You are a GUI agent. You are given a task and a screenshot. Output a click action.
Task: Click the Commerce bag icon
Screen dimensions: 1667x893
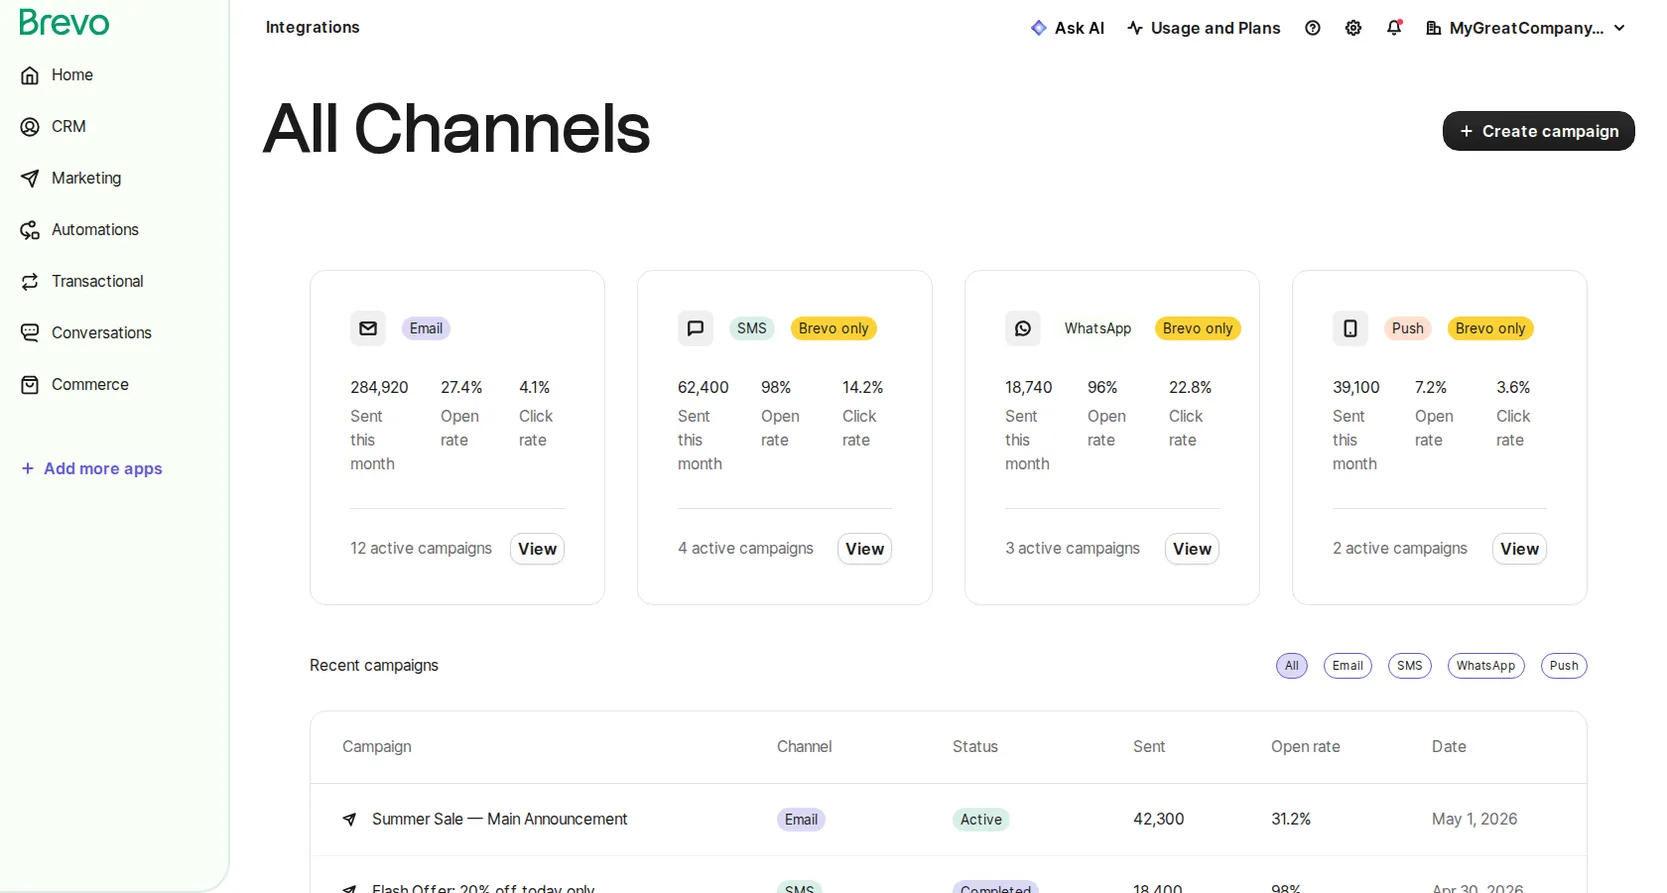click(30, 385)
